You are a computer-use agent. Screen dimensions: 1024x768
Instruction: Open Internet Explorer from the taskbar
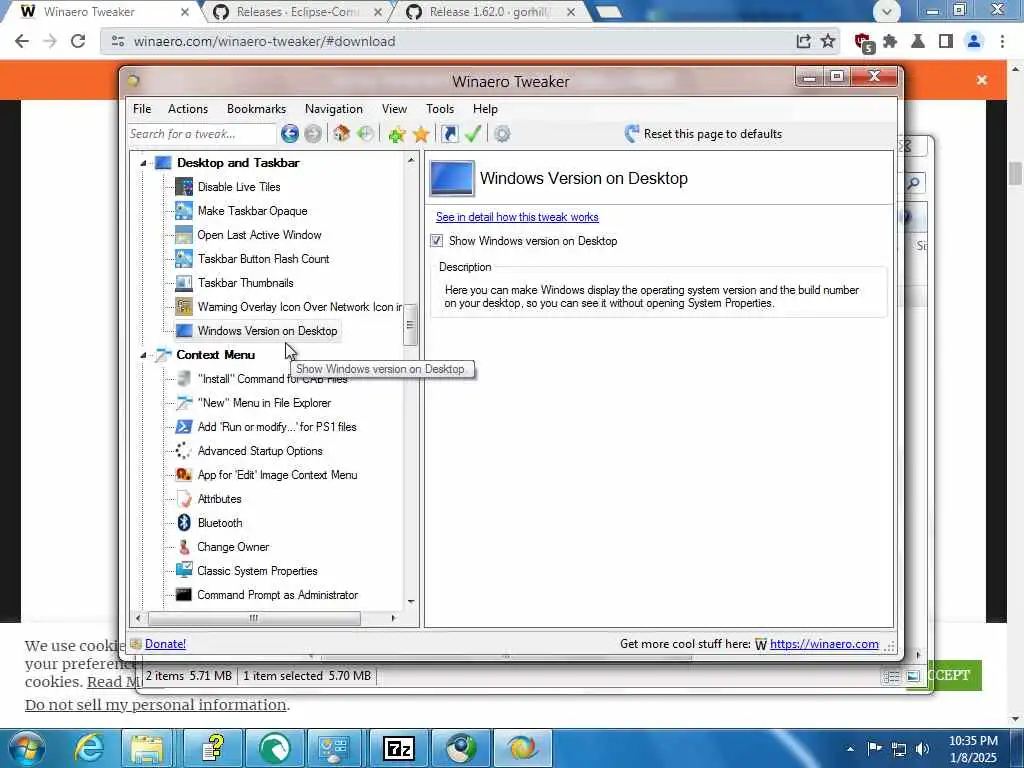[x=89, y=748]
